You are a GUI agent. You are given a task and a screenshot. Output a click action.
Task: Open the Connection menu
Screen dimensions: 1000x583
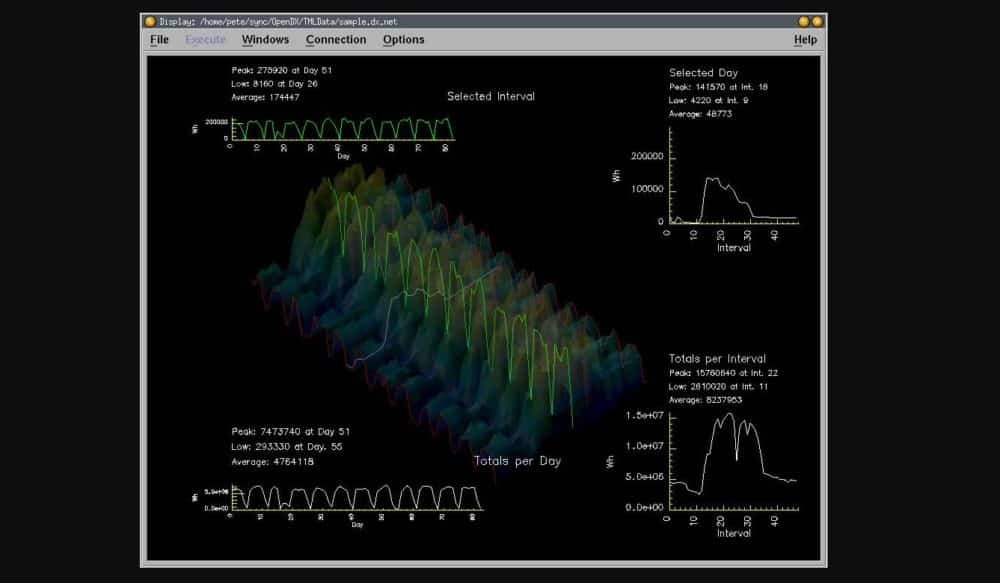click(x=336, y=40)
